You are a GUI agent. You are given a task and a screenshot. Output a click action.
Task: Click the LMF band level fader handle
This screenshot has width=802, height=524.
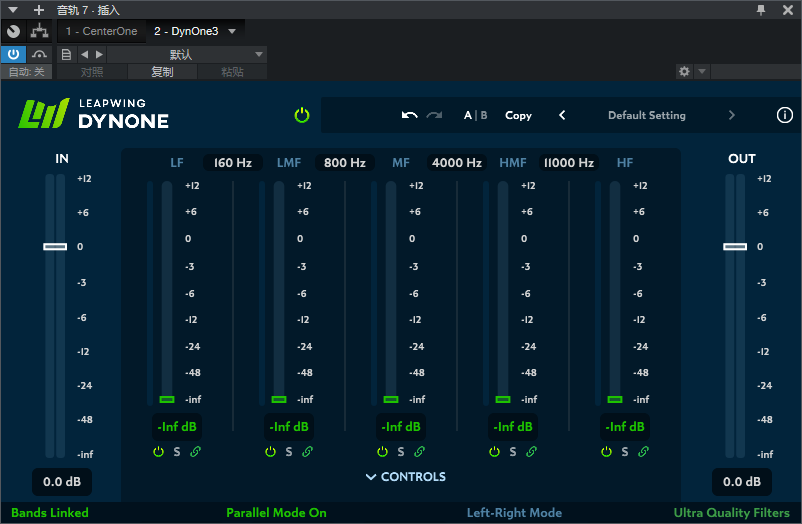click(279, 399)
